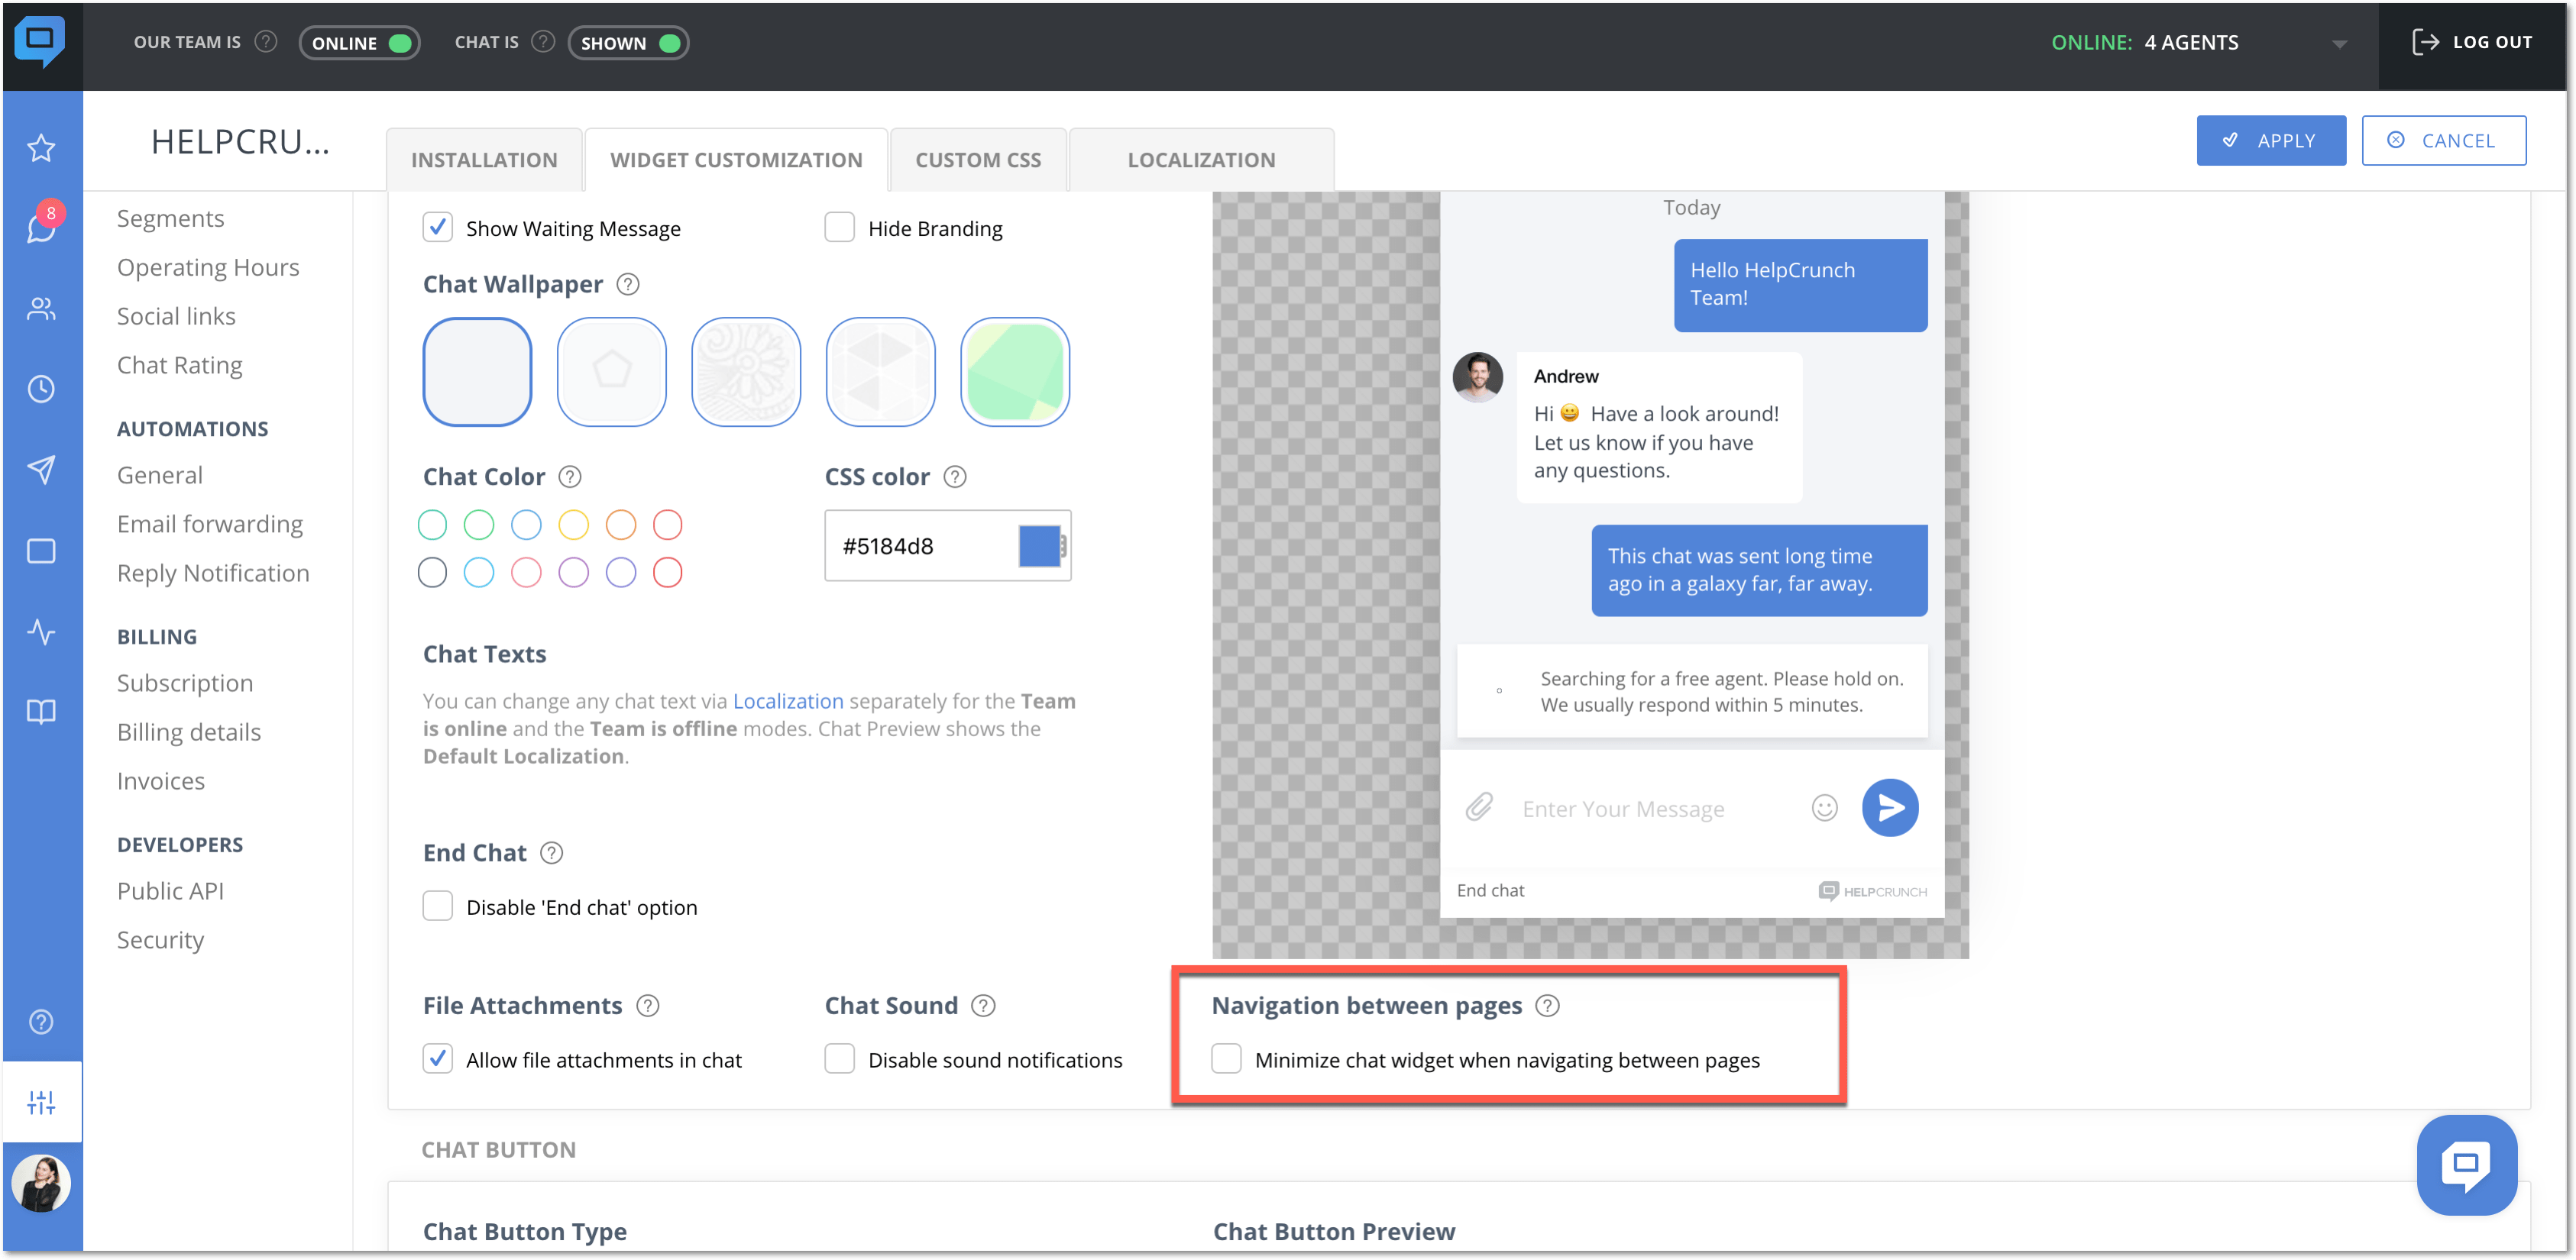Toggle the chat SHOWN switch

(628, 43)
